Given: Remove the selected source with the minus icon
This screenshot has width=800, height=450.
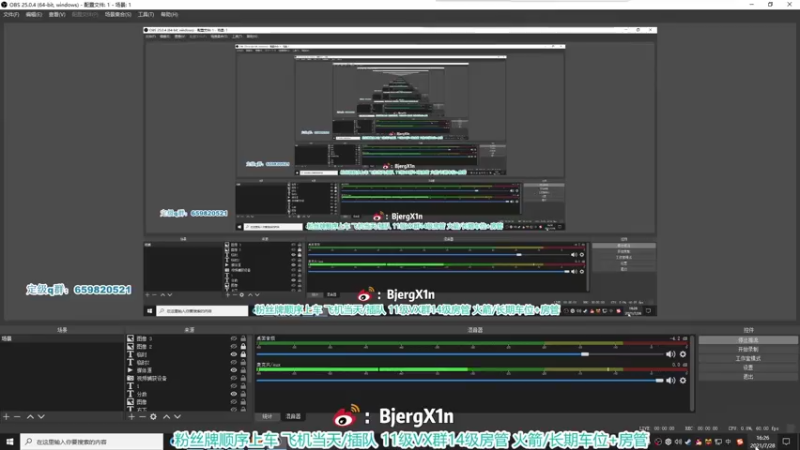Looking at the screenshot, I should click(x=142, y=417).
